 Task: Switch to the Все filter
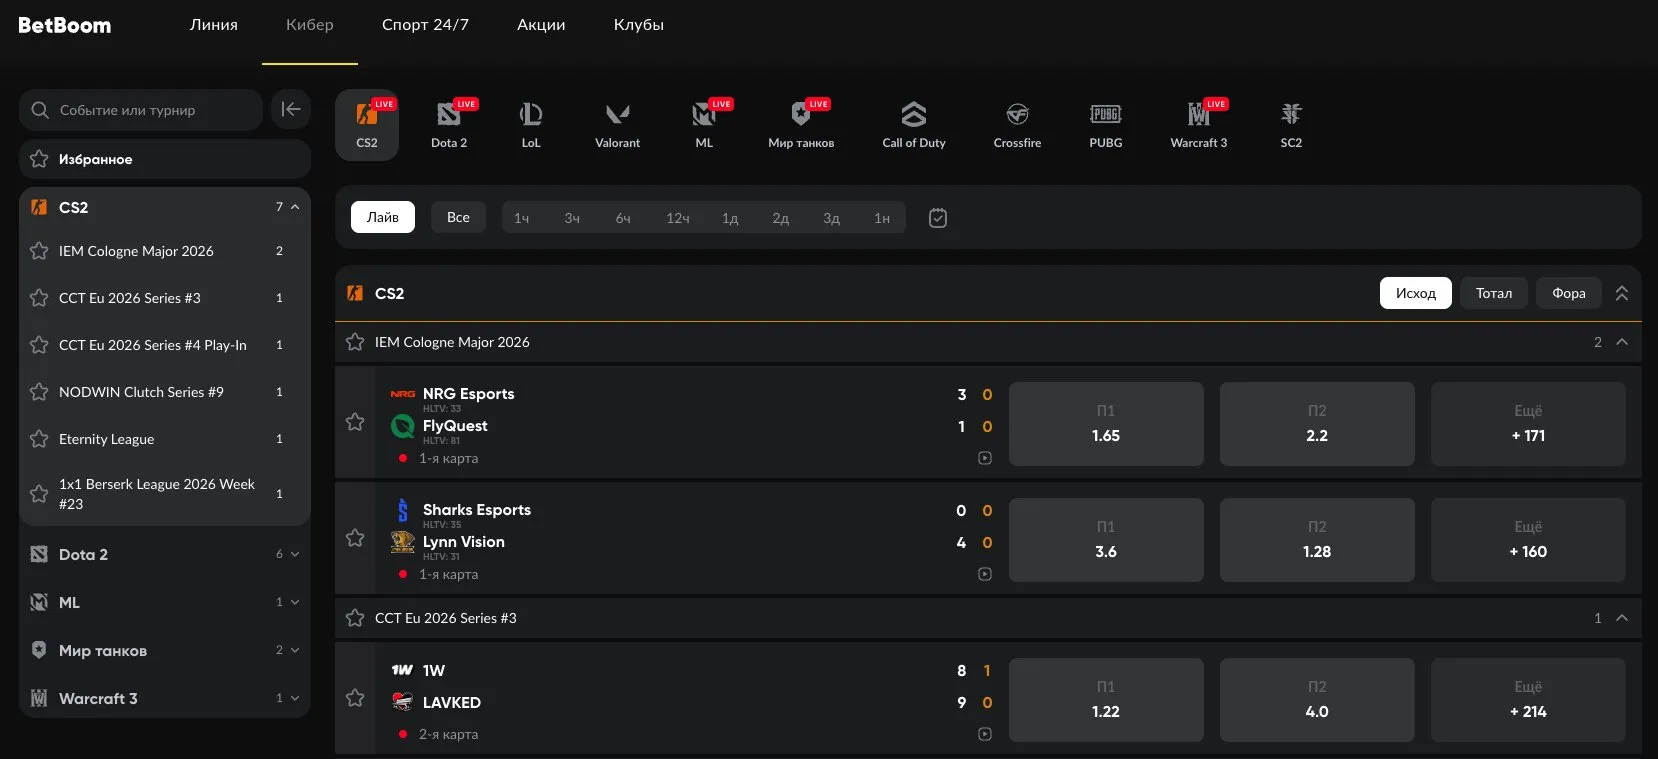(458, 217)
